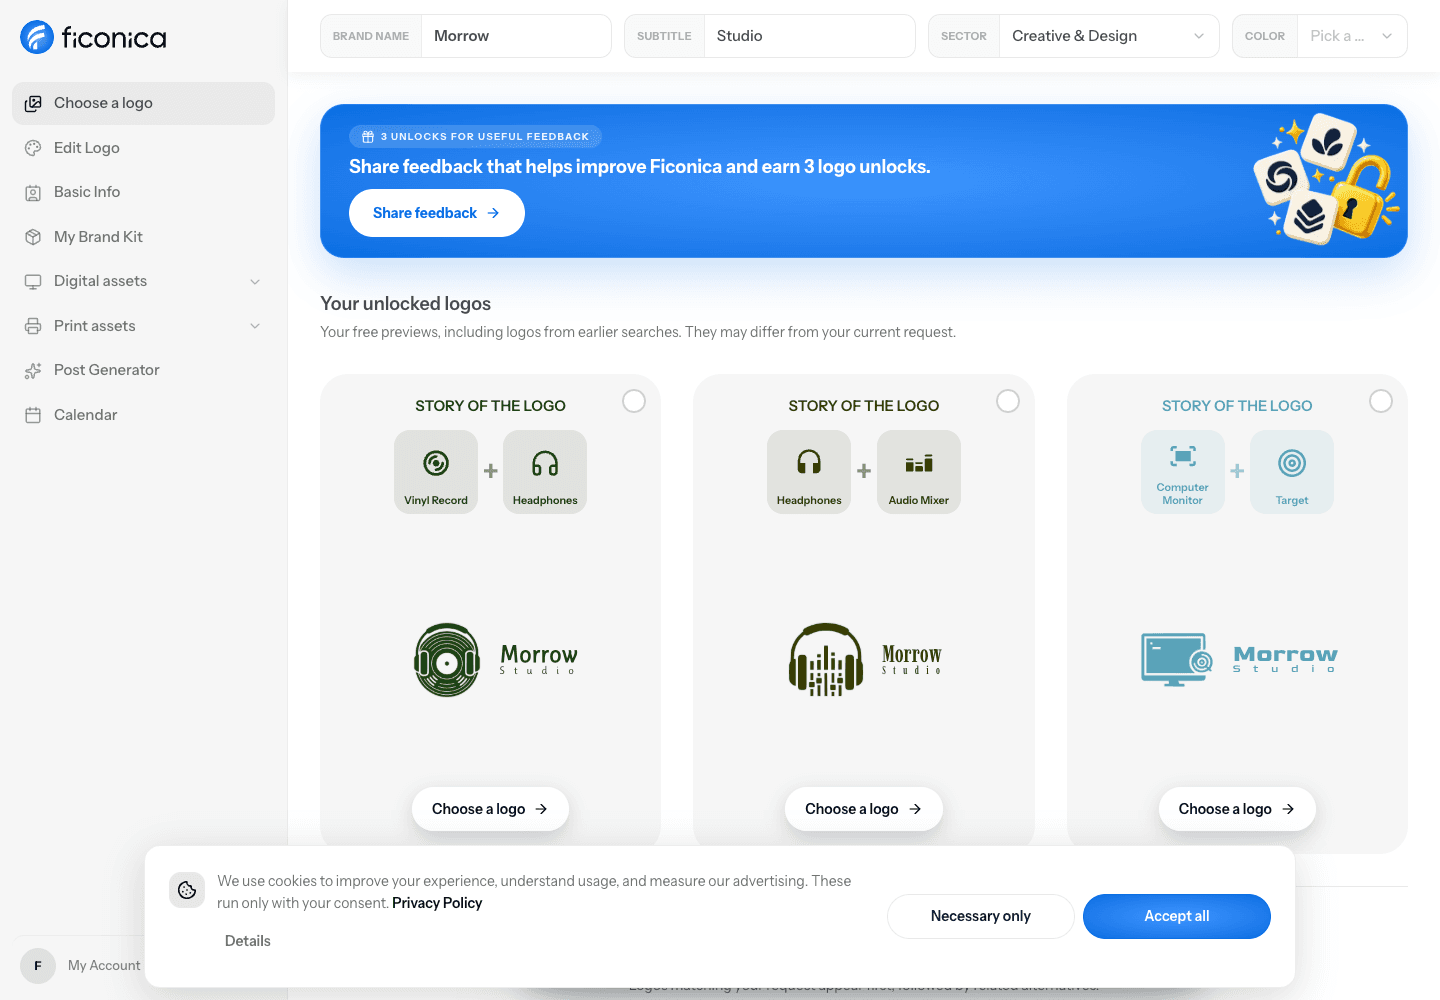Choose the vinyl record Morrow logo

(x=490, y=809)
